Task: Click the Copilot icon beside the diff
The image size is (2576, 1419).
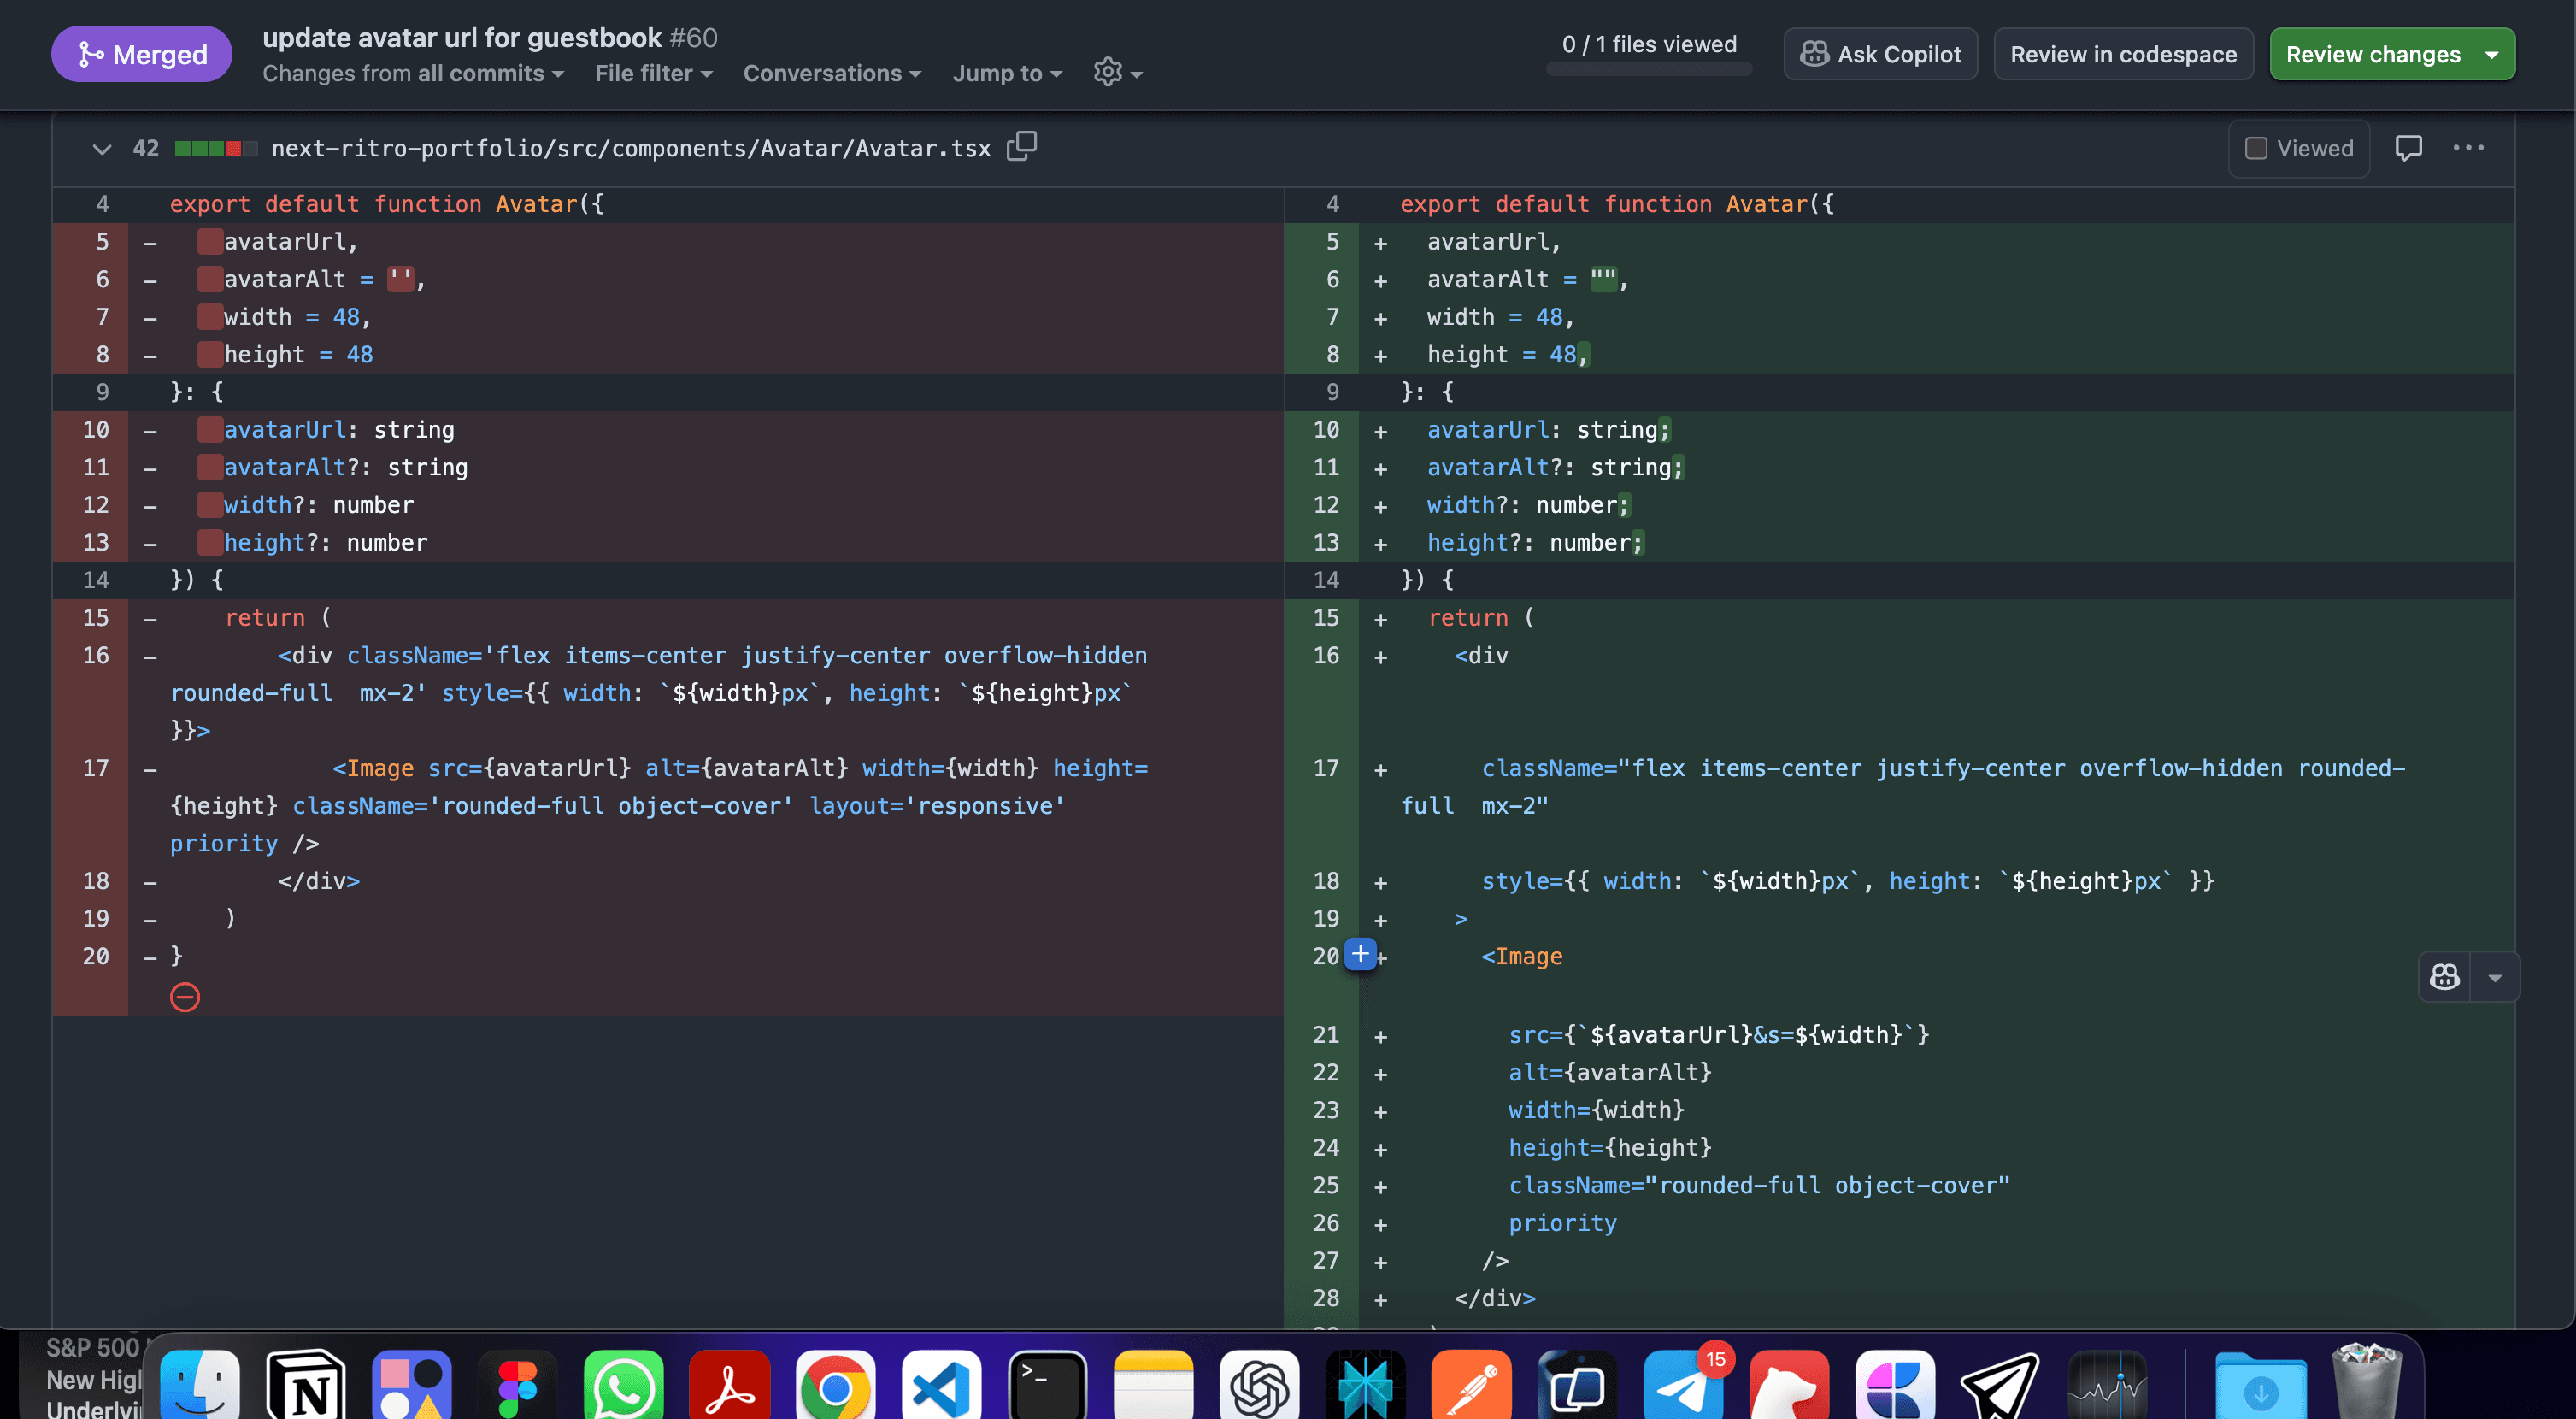Action: click(x=2444, y=977)
